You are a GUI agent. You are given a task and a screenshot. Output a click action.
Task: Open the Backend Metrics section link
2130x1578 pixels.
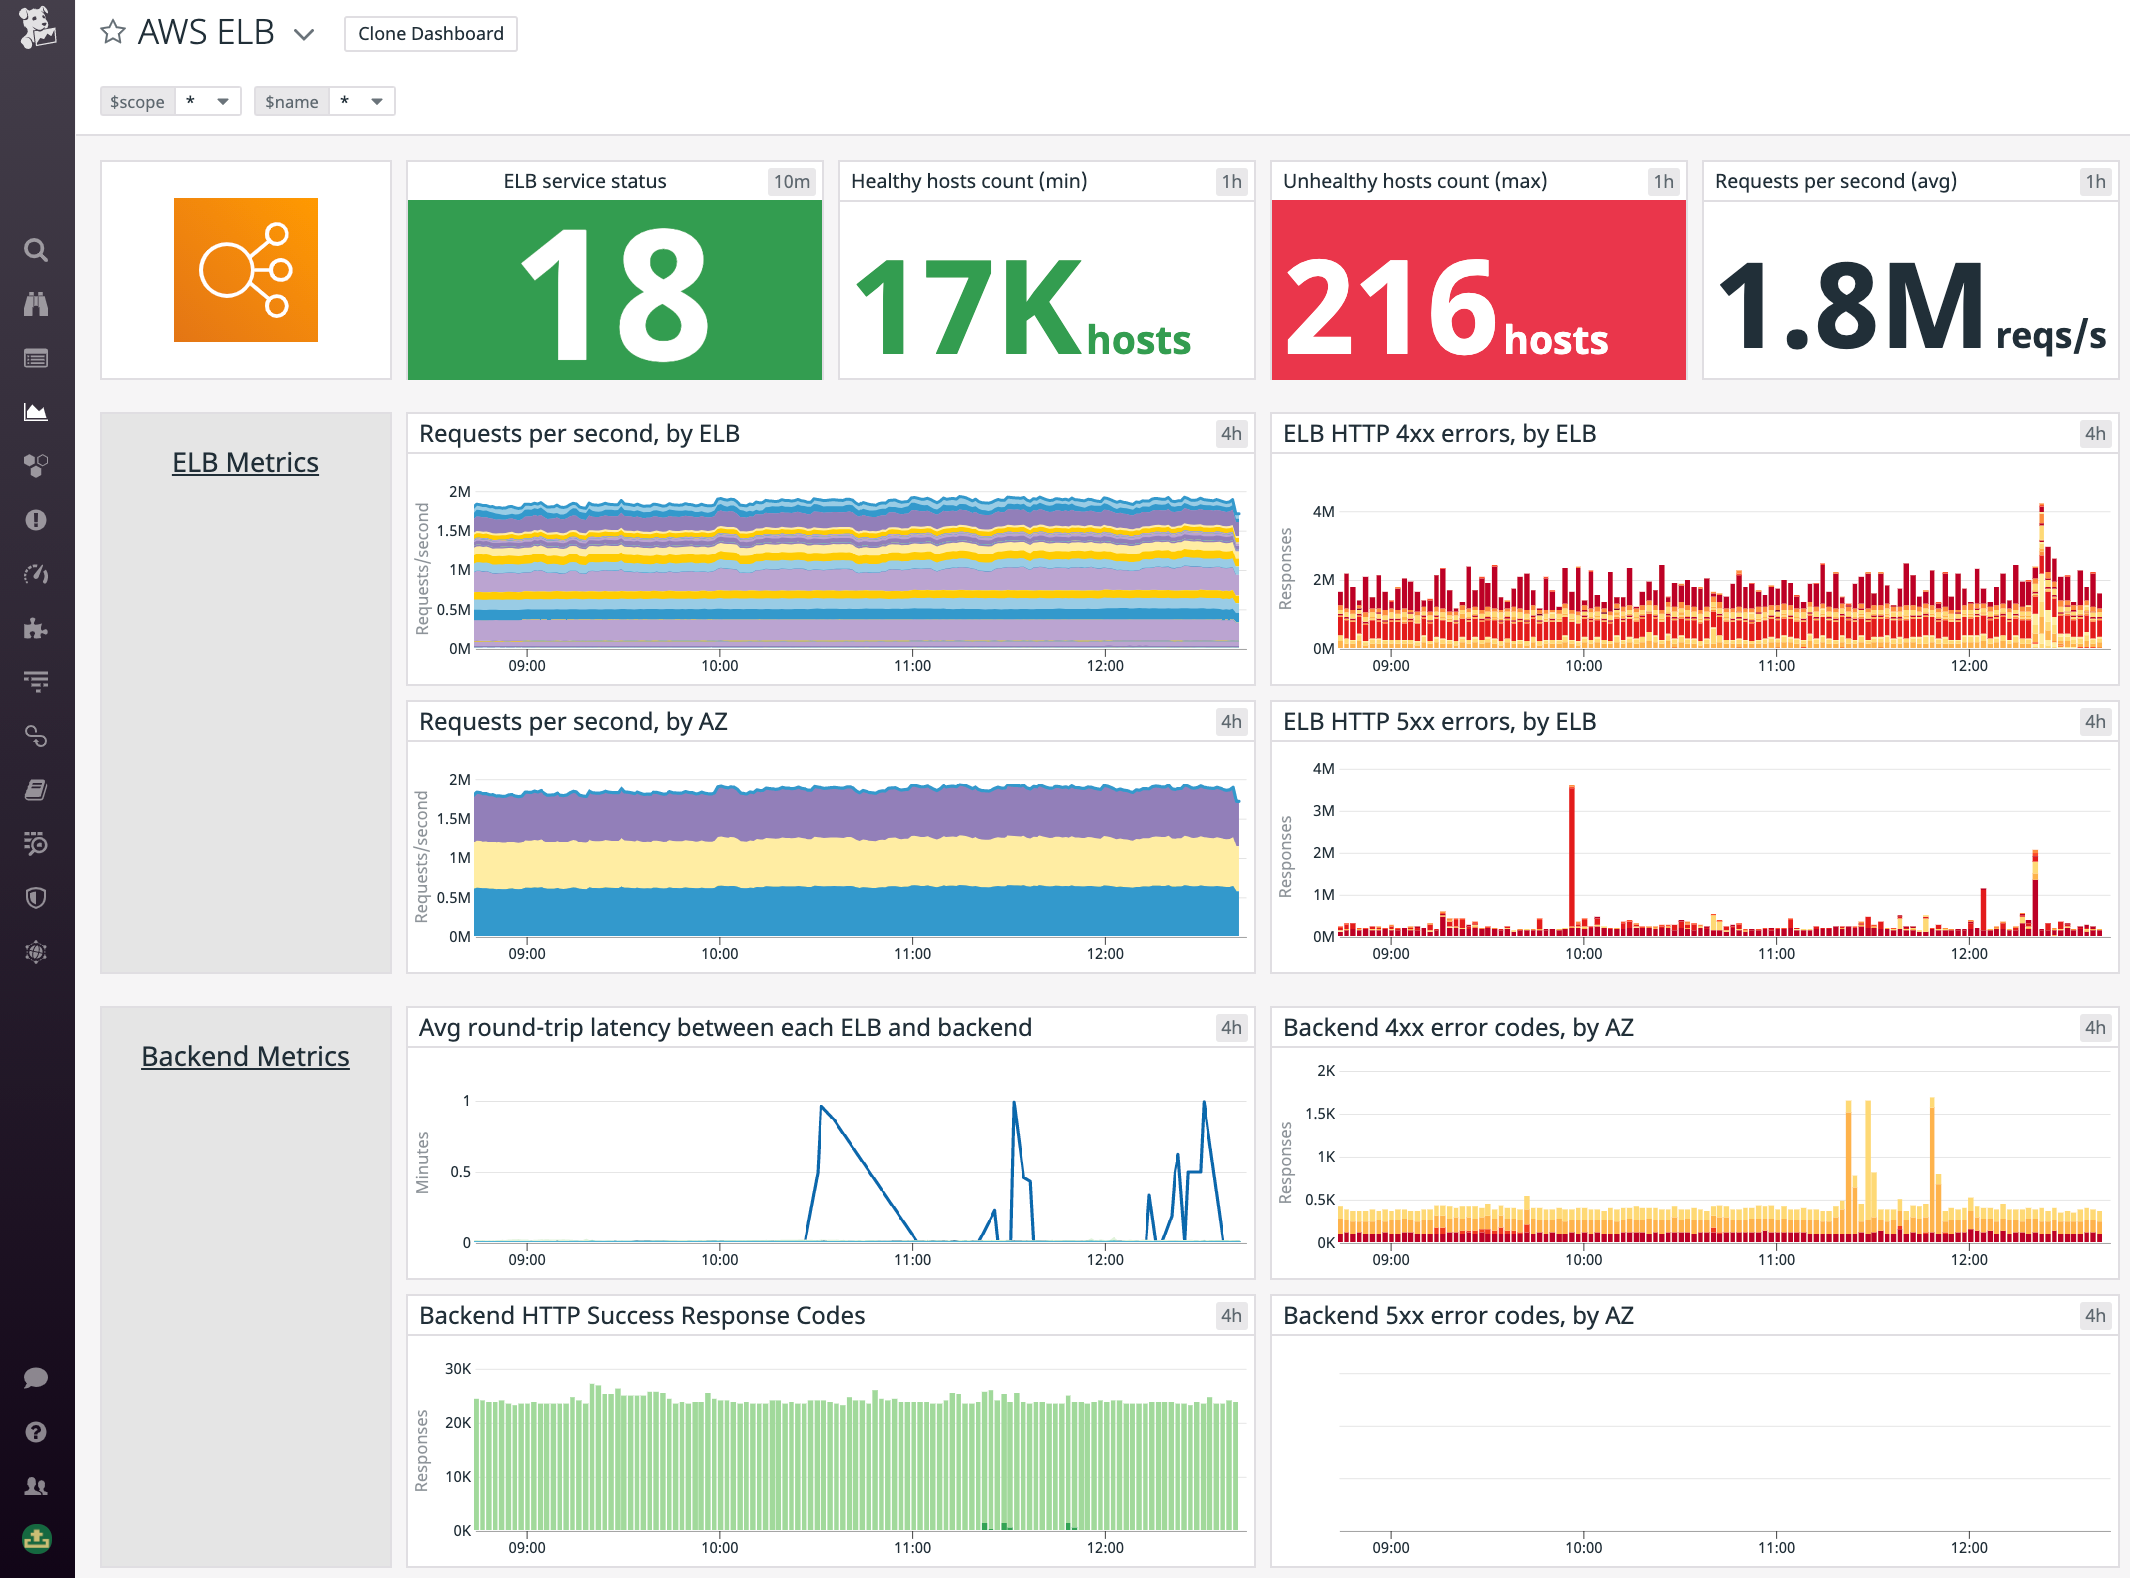click(245, 1055)
